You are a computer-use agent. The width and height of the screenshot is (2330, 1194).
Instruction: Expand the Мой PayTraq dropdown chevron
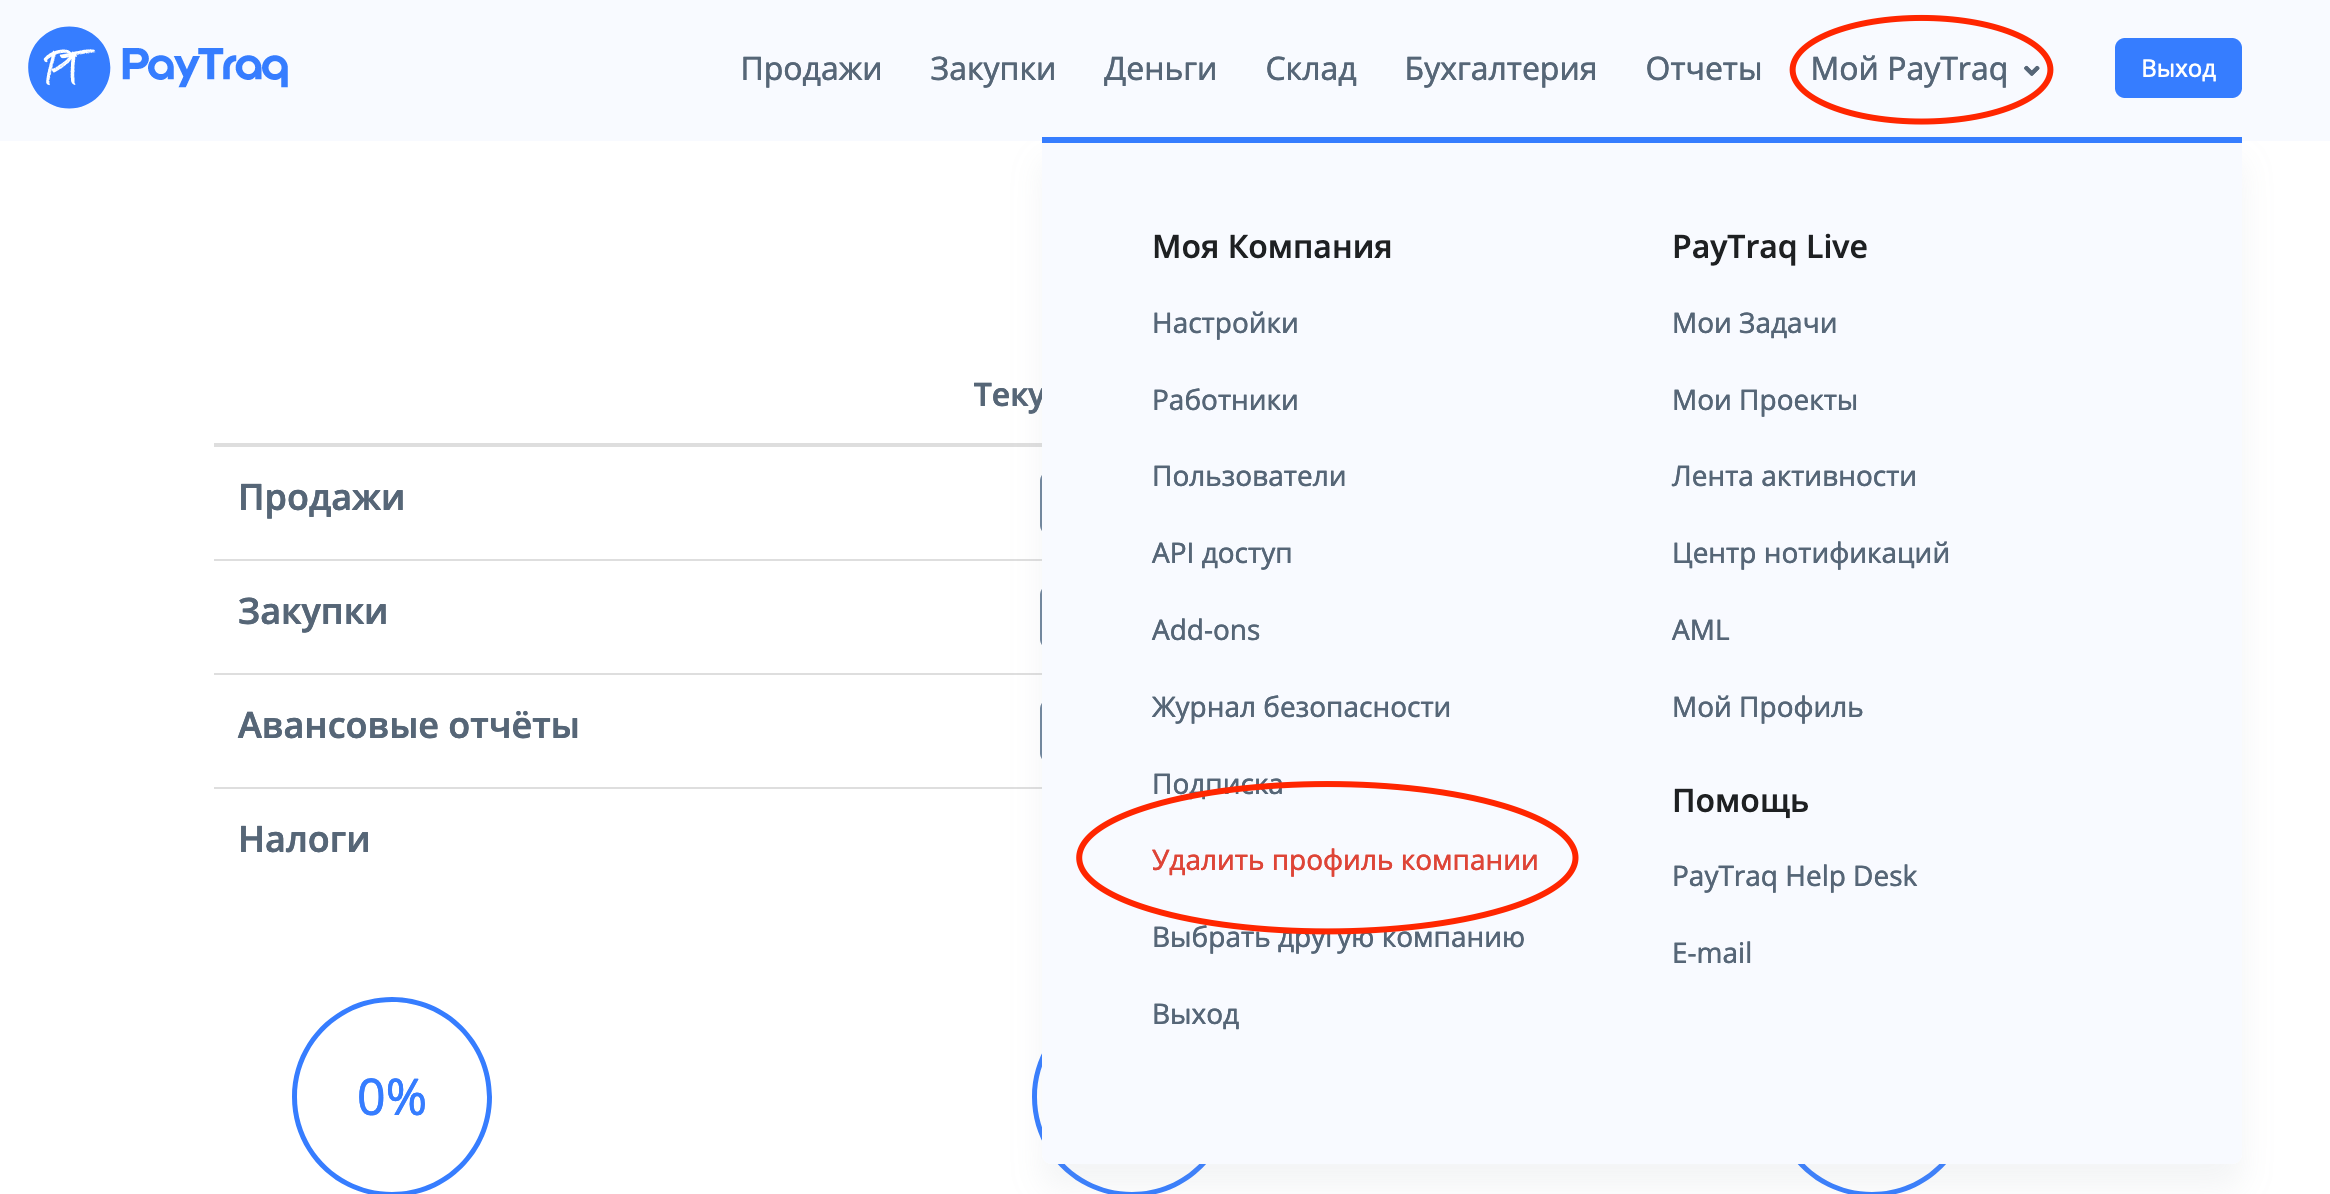(2031, 70)
